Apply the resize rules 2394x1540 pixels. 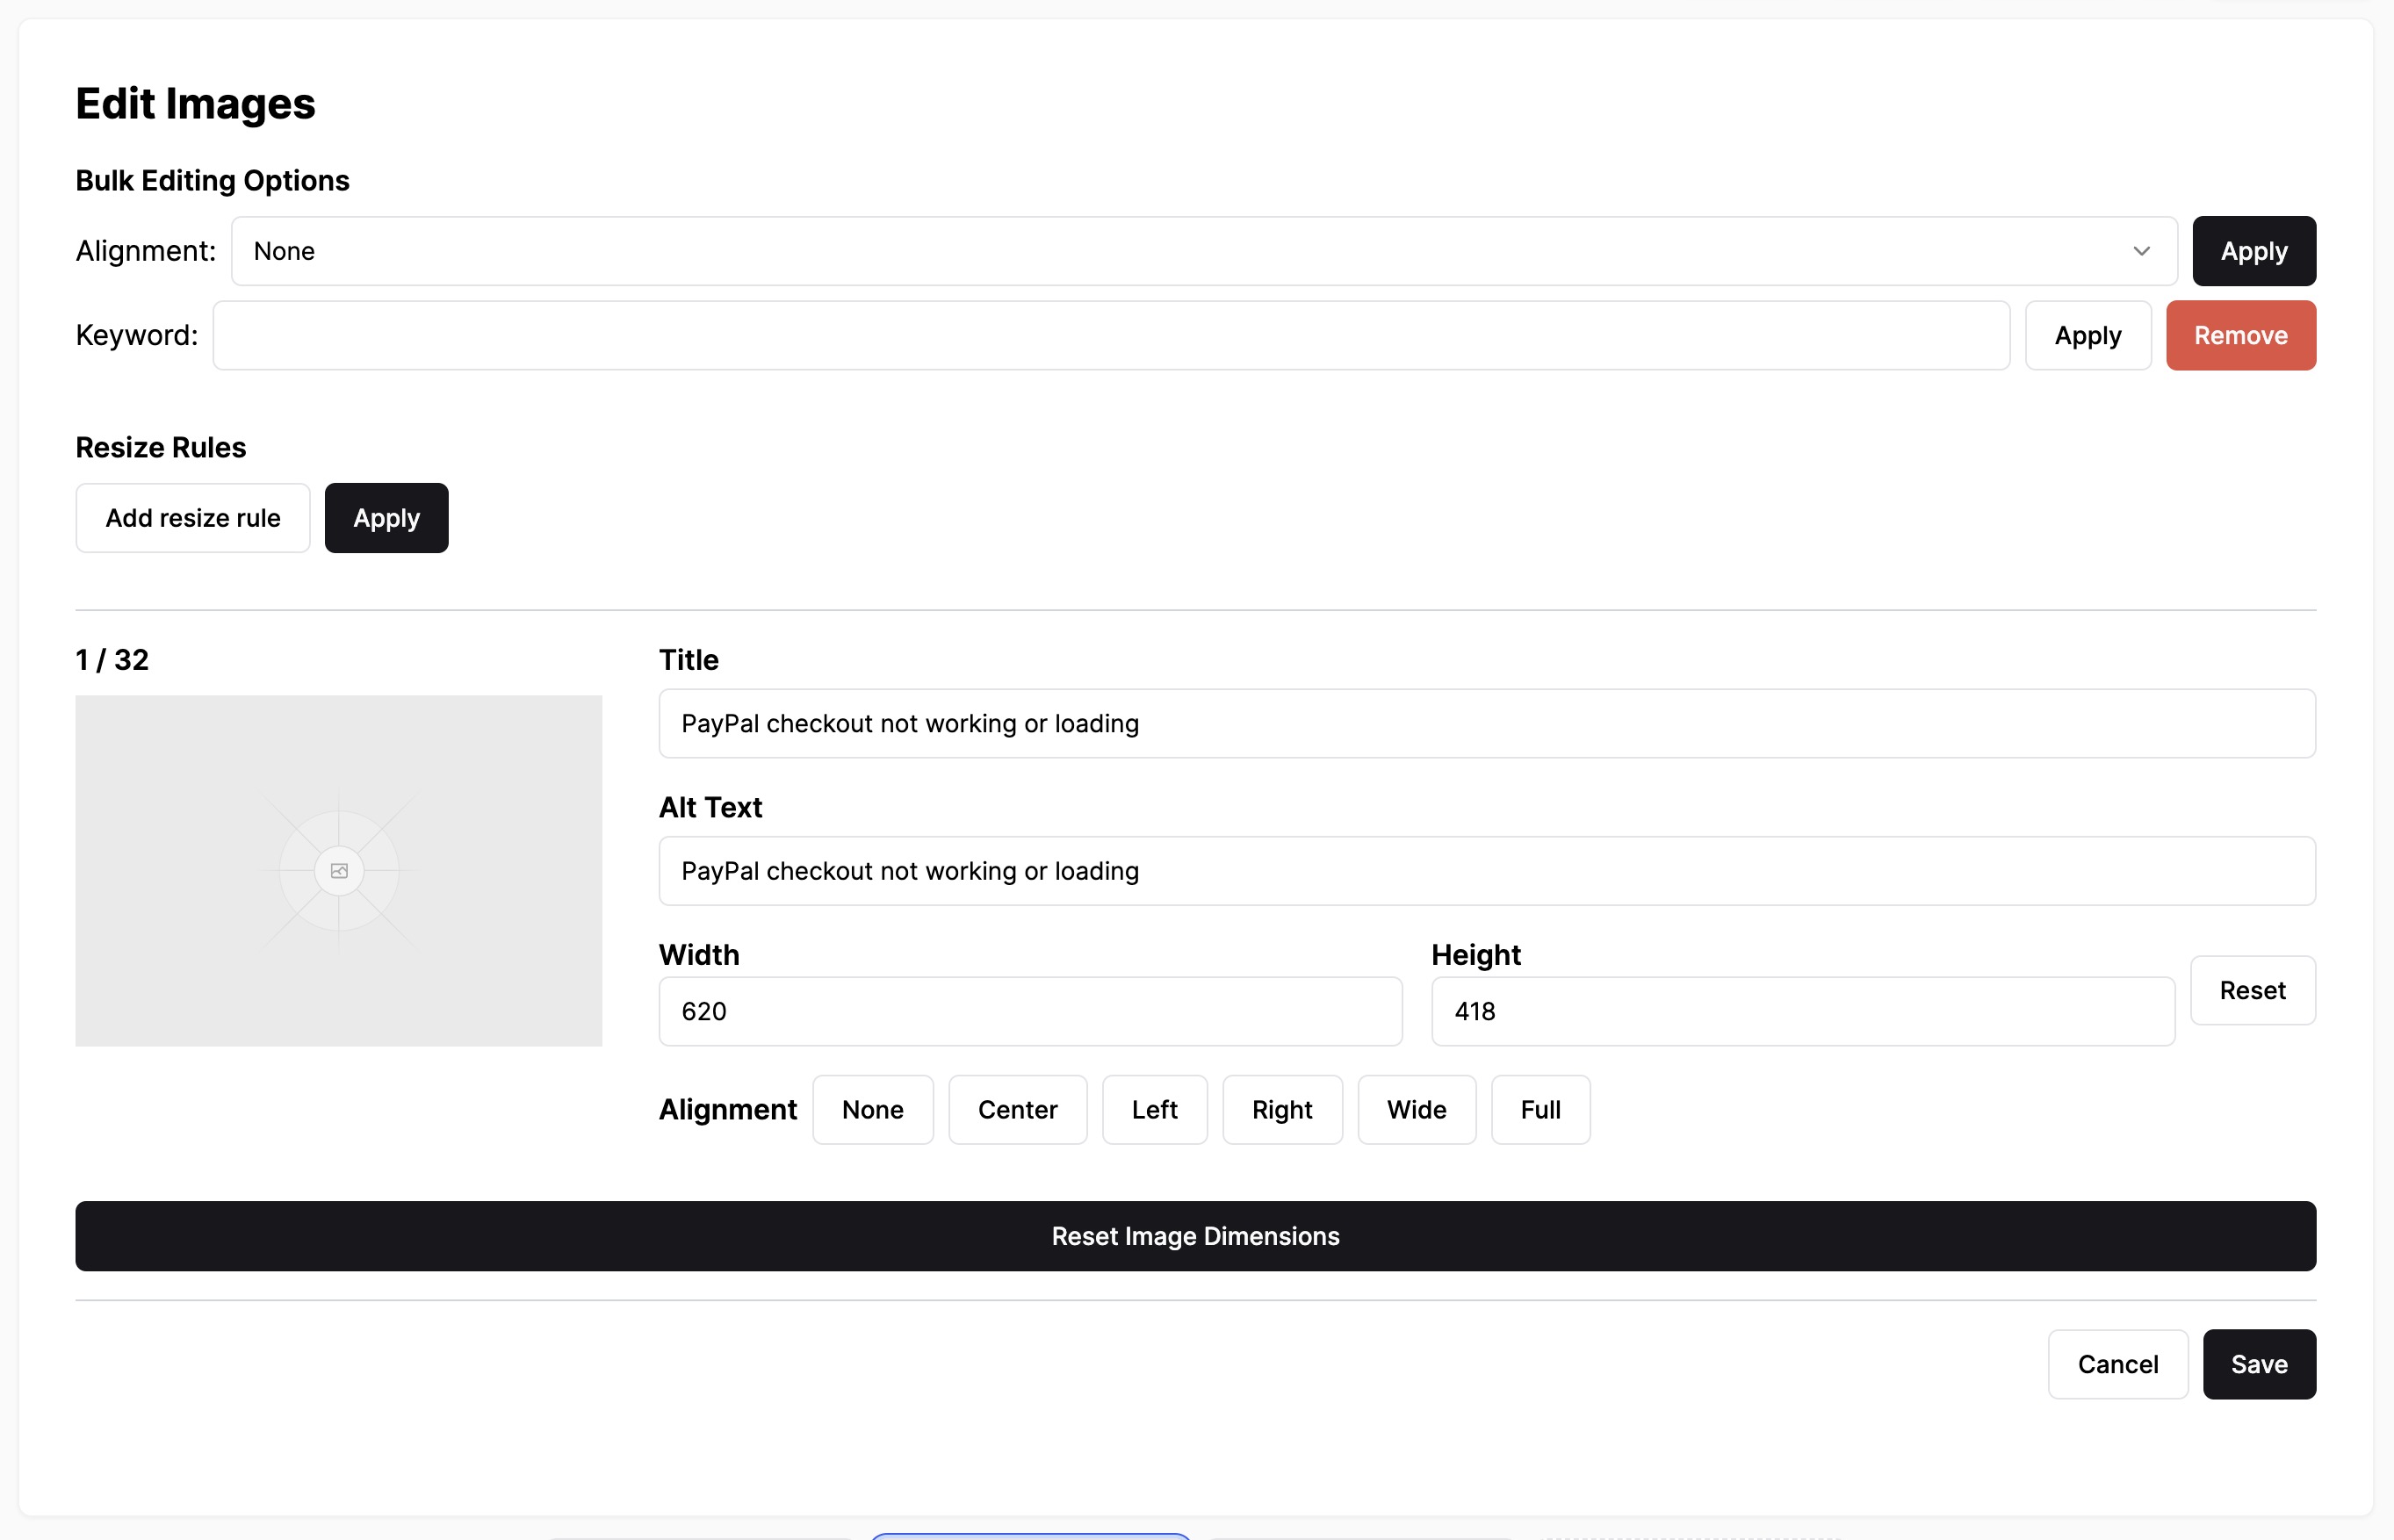coord(386,517)
